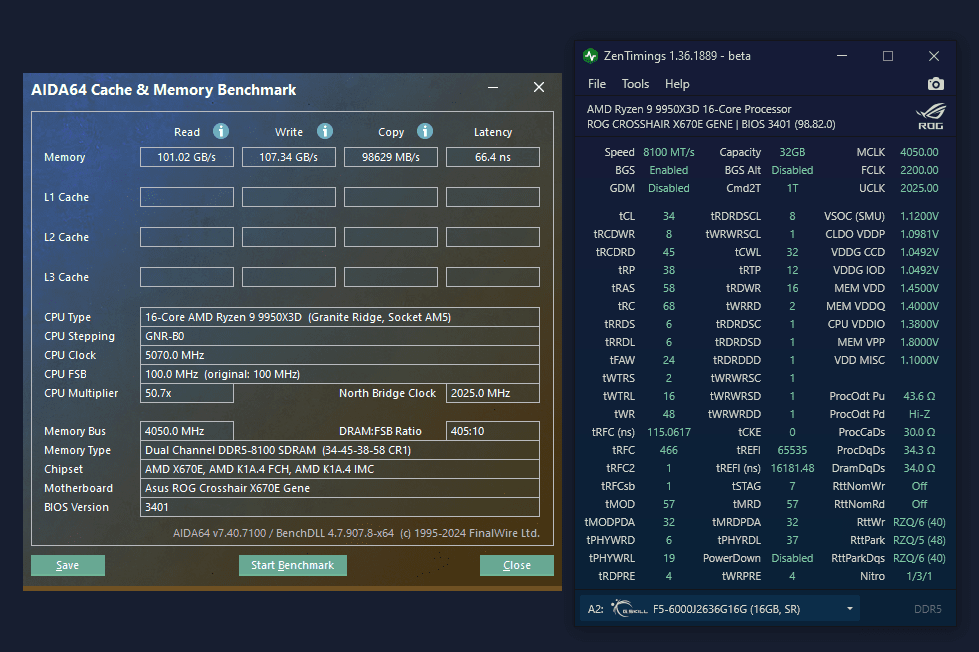Click the Close button in AIDA64
Screen dimensions: 979x652
516,565
